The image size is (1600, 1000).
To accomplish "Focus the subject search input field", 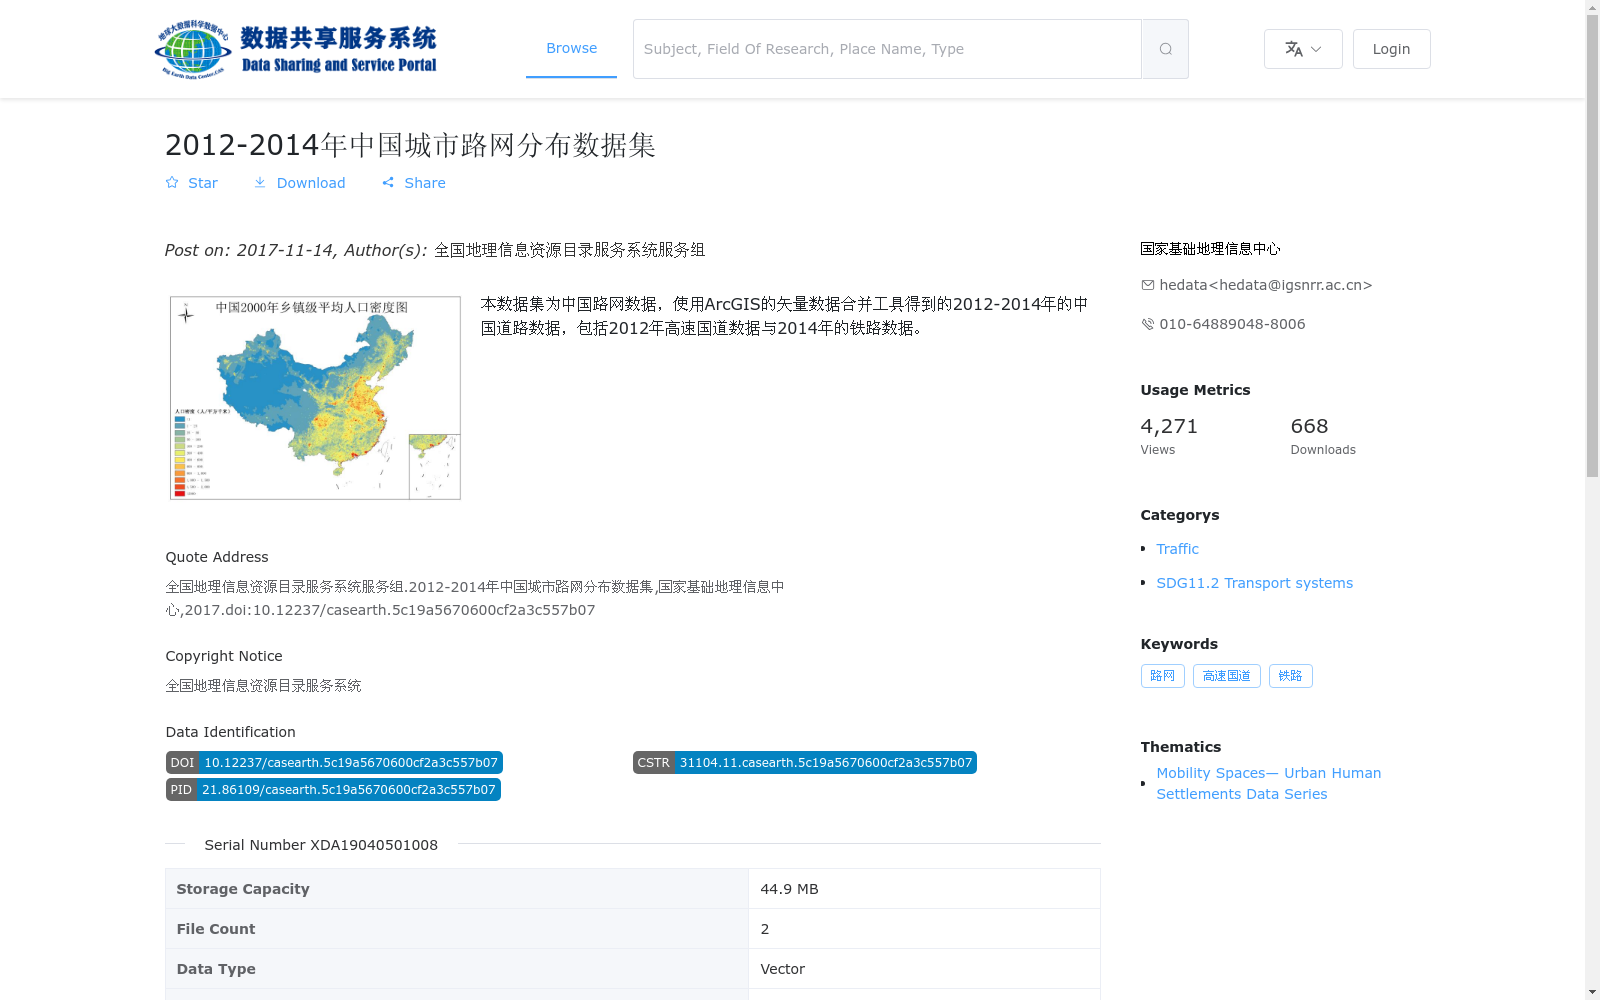I will point(887,49).
